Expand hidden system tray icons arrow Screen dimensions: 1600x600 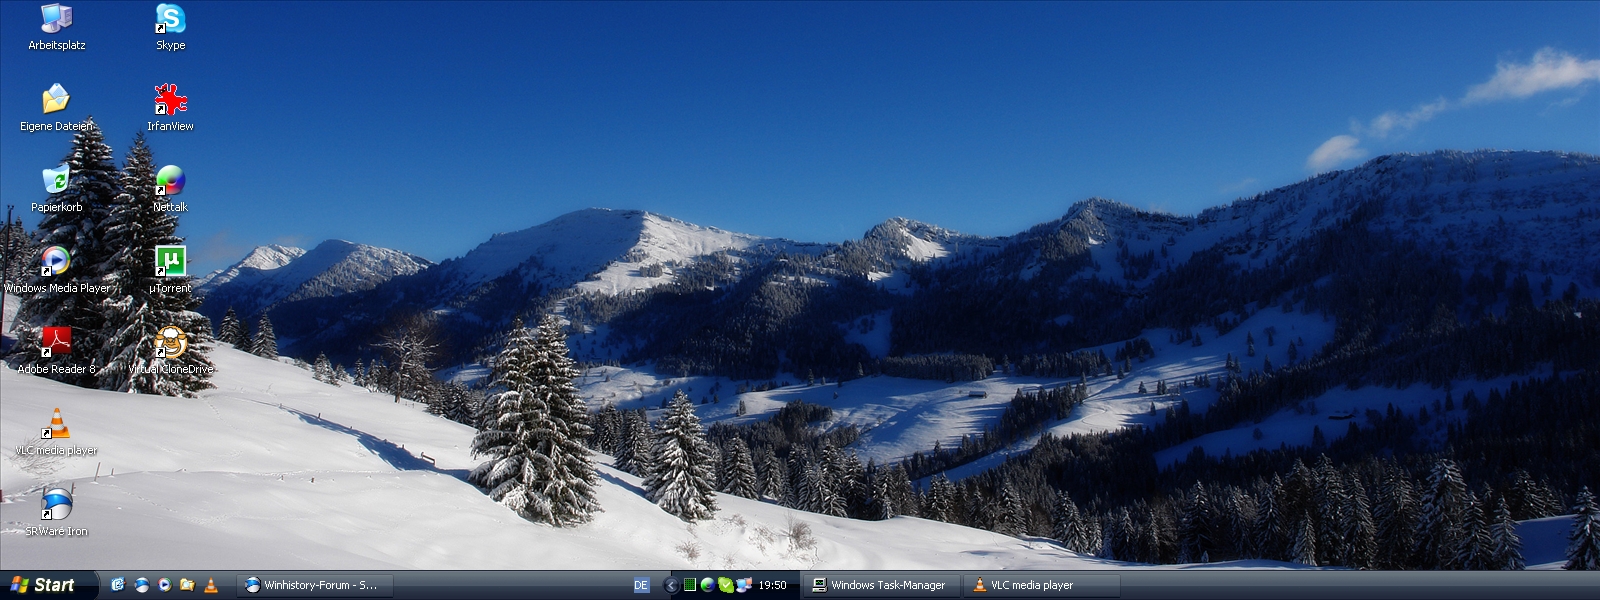point(671,585)
